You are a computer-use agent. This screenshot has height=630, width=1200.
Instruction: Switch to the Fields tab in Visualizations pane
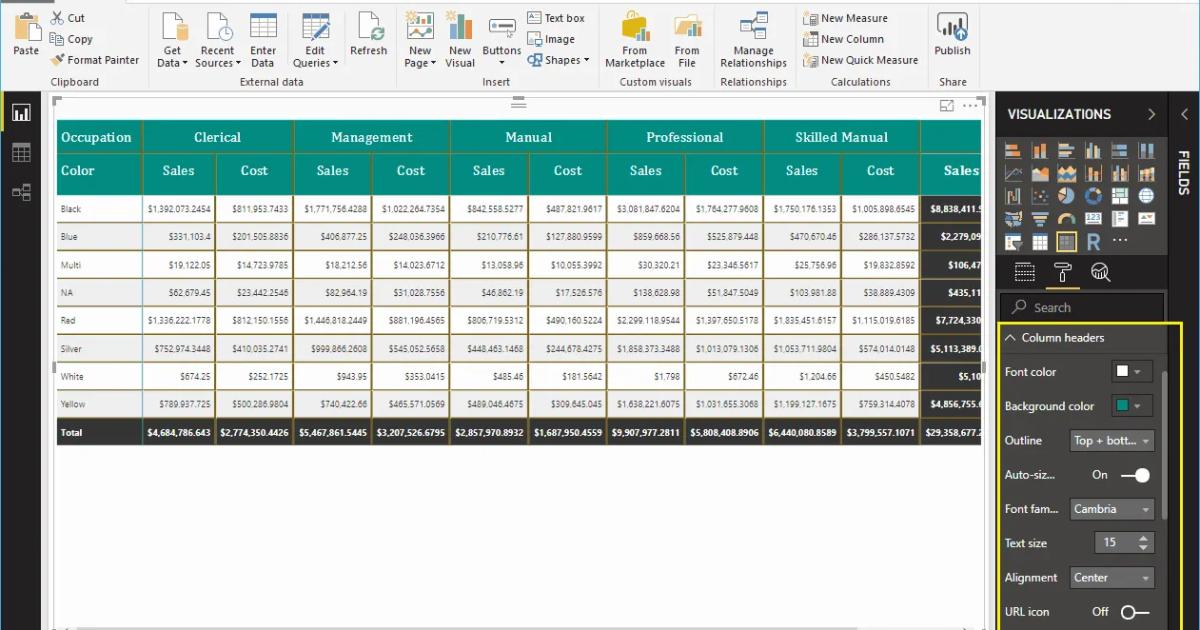(x=1025, y=272)
